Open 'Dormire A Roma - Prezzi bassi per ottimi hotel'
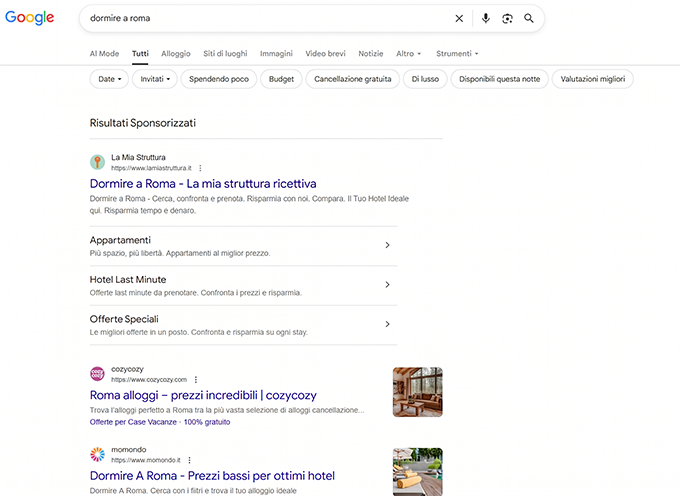The width and height of the screenshot is (680, 496). pyautogui.click(x=212, y=476)
